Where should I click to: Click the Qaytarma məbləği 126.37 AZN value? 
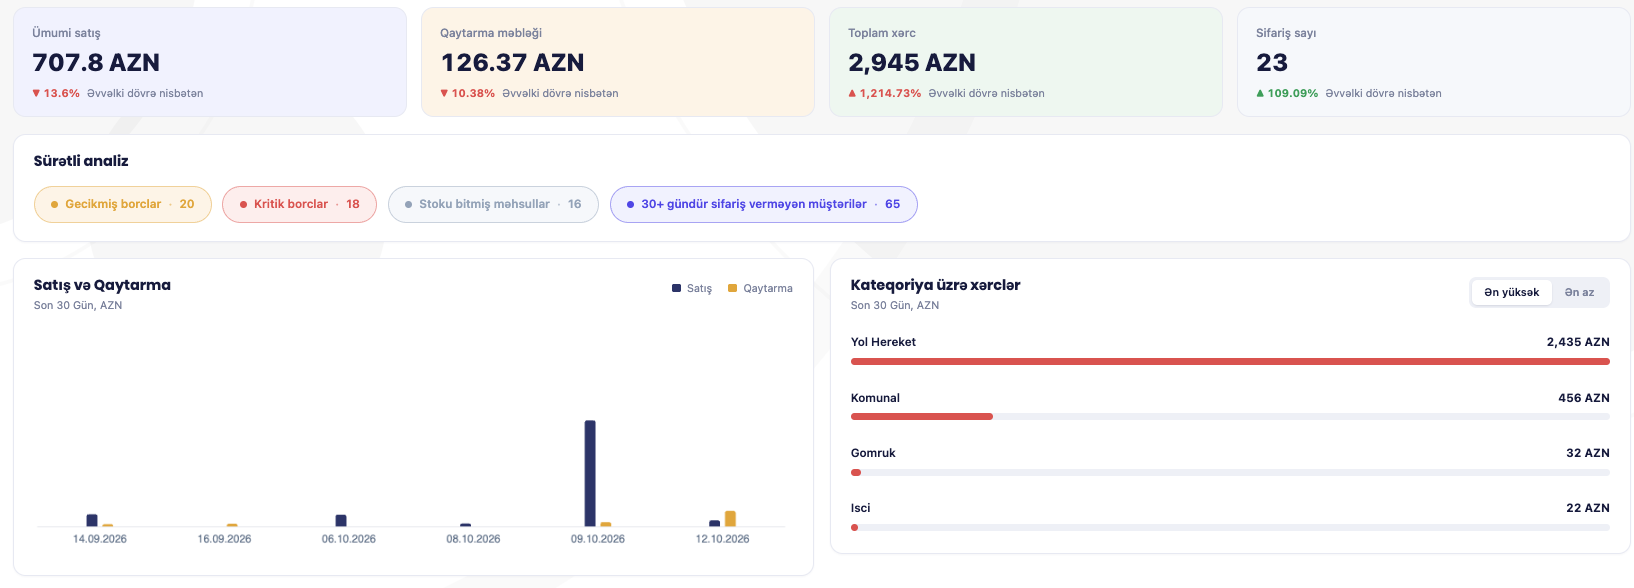(512, 63)
